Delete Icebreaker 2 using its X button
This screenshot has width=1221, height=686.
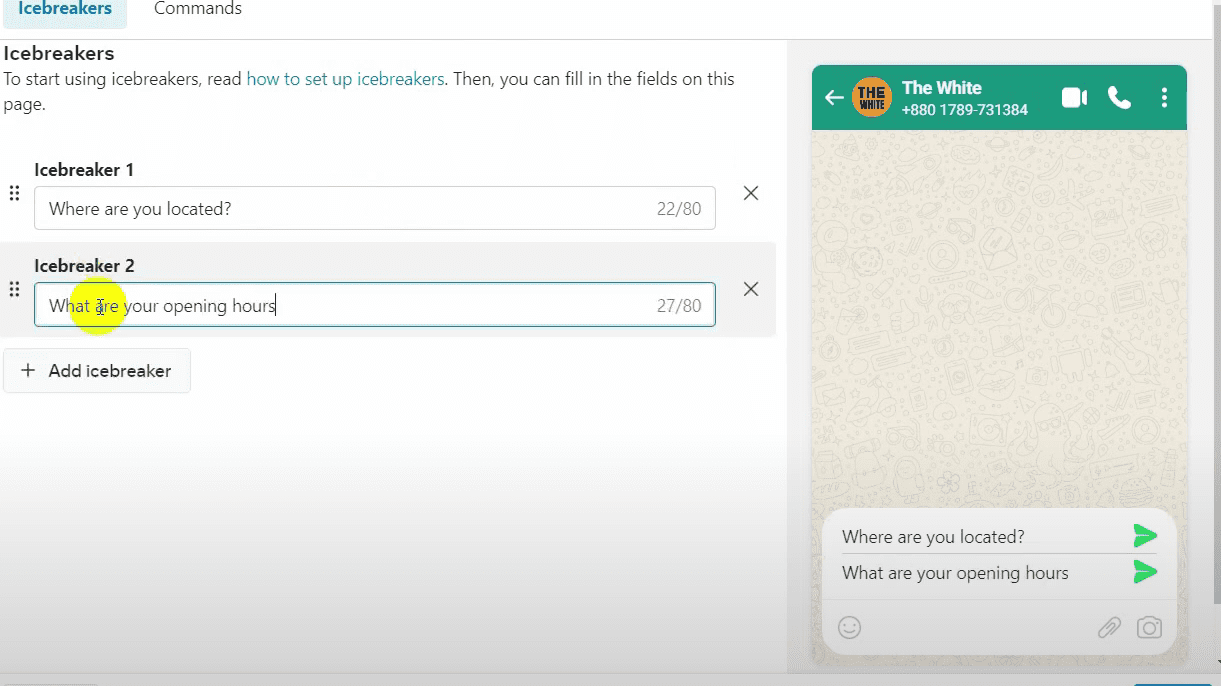tap(751, 290)
